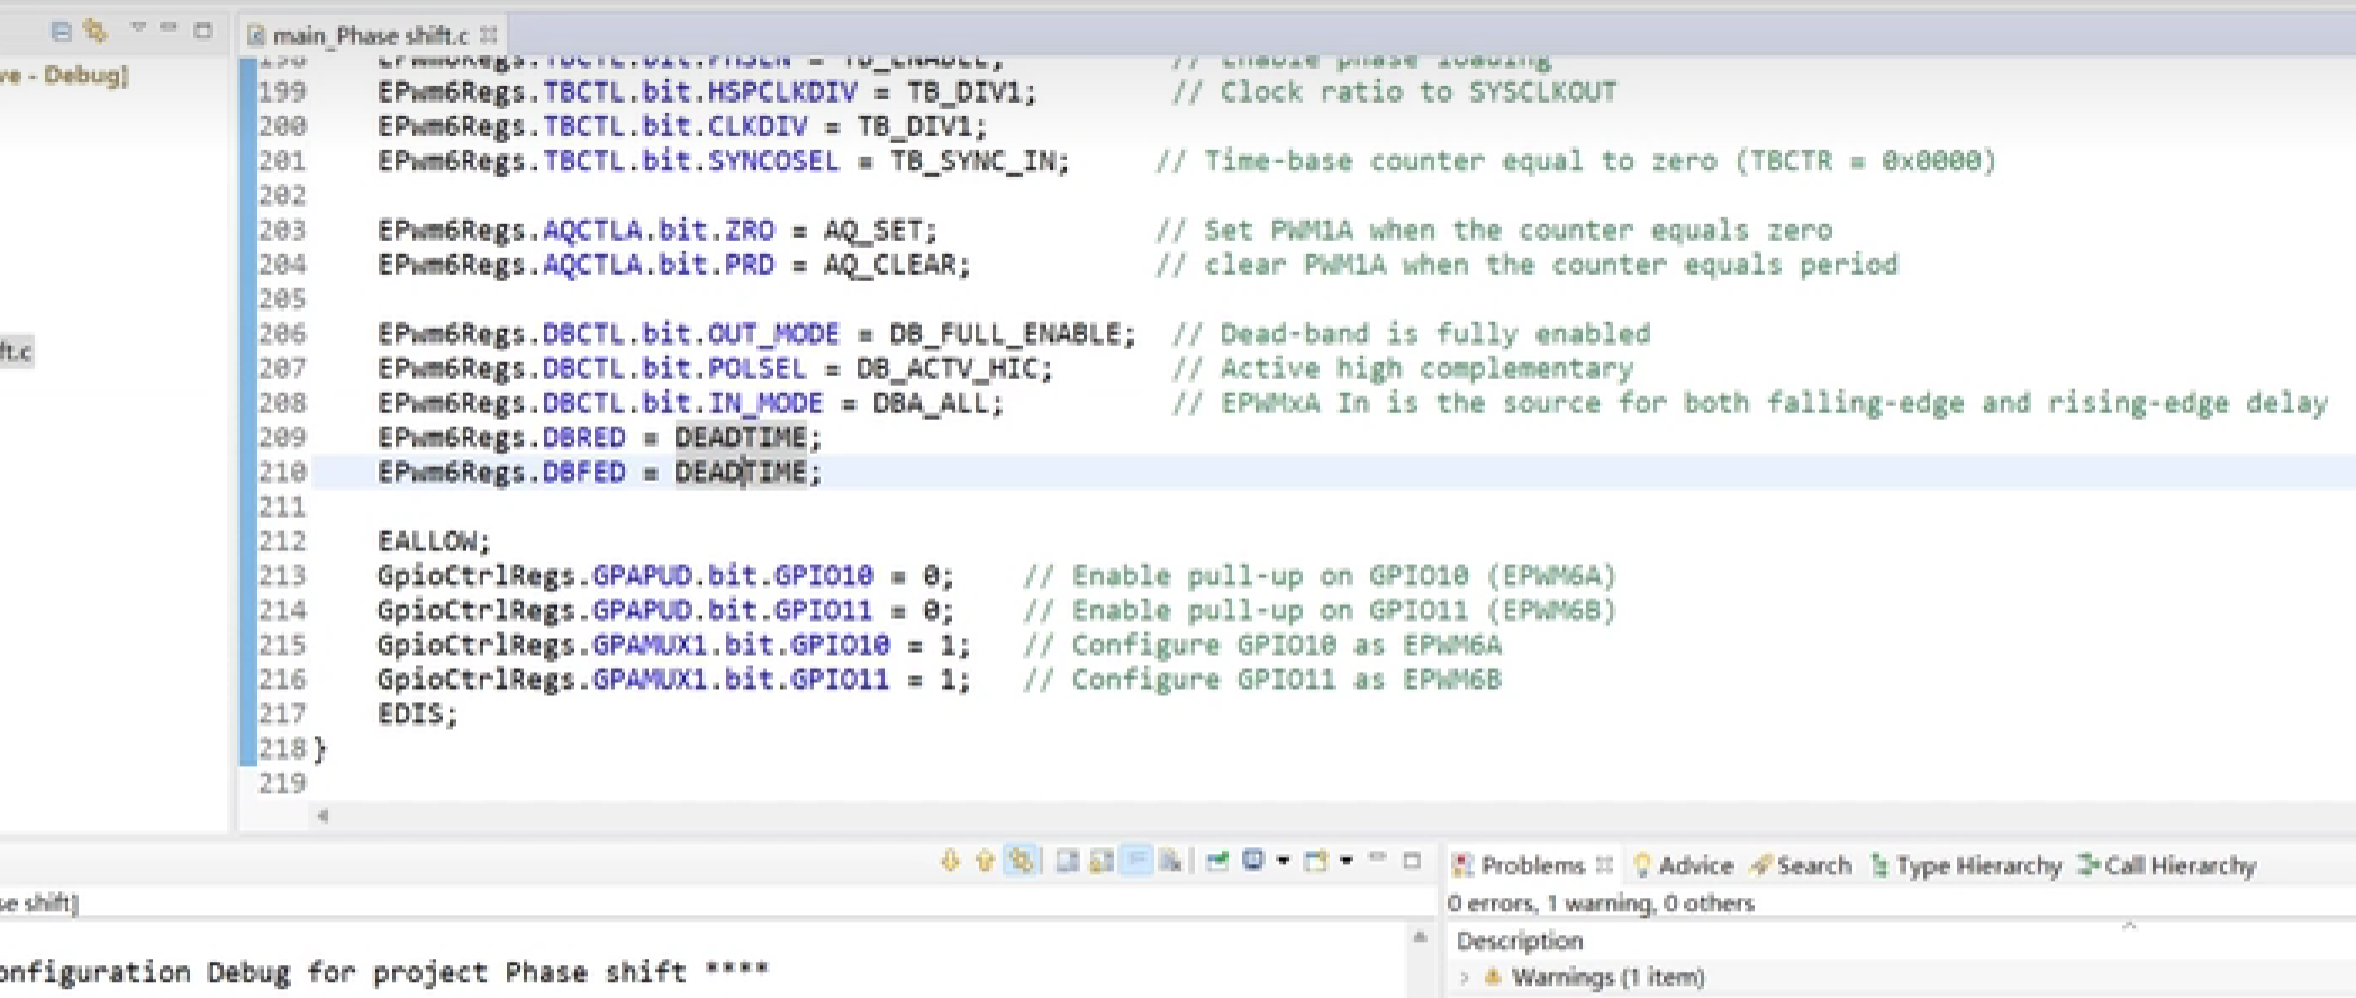
Task: Minimize the console panel
Action: [x=1378, y=858]
